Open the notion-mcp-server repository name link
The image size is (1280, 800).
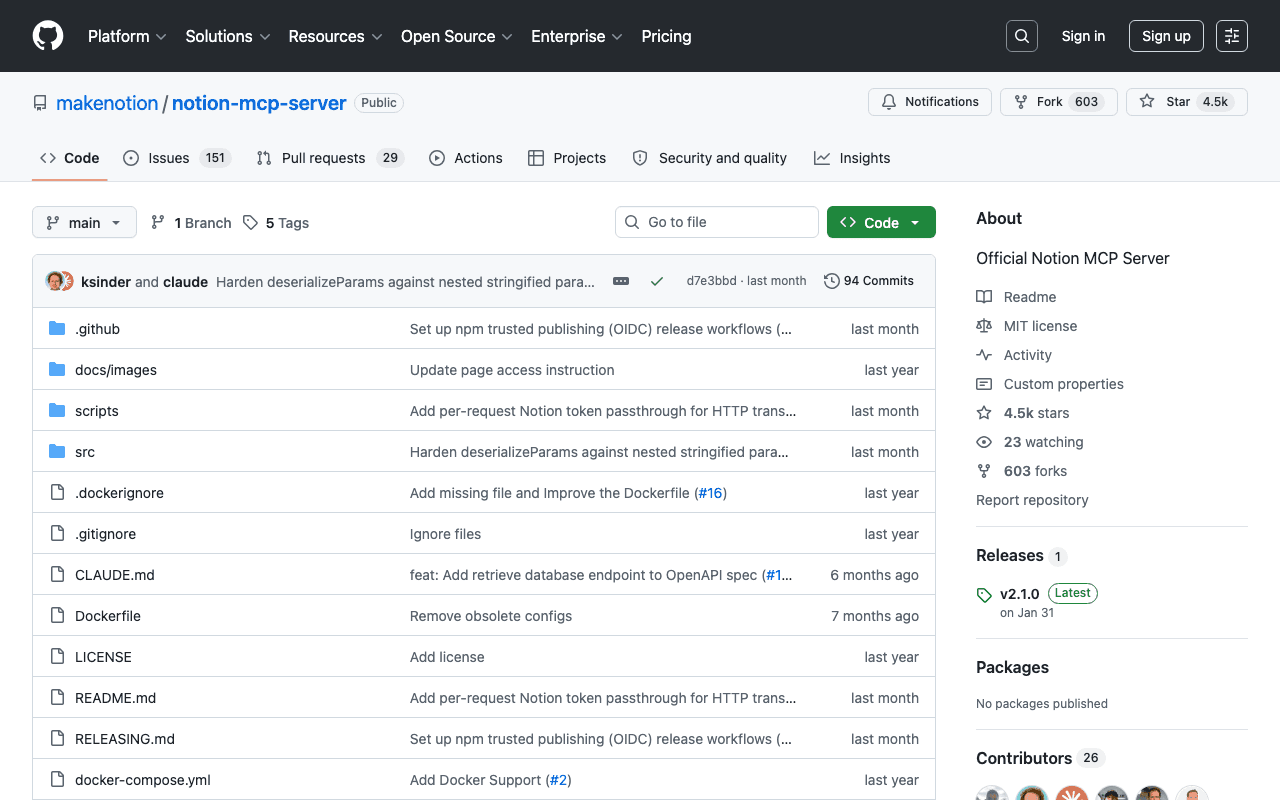[x=259, y=103]
